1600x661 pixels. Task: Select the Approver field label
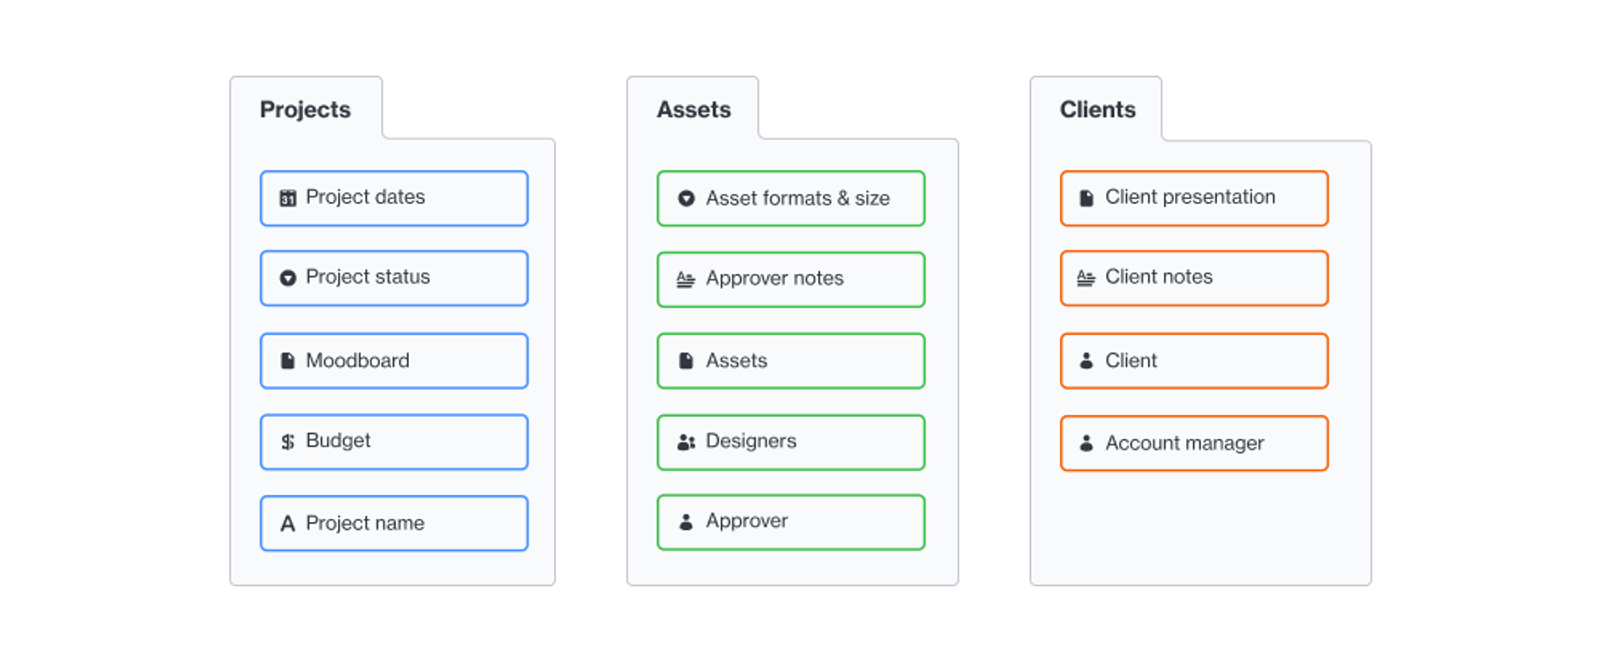point(747,521)
